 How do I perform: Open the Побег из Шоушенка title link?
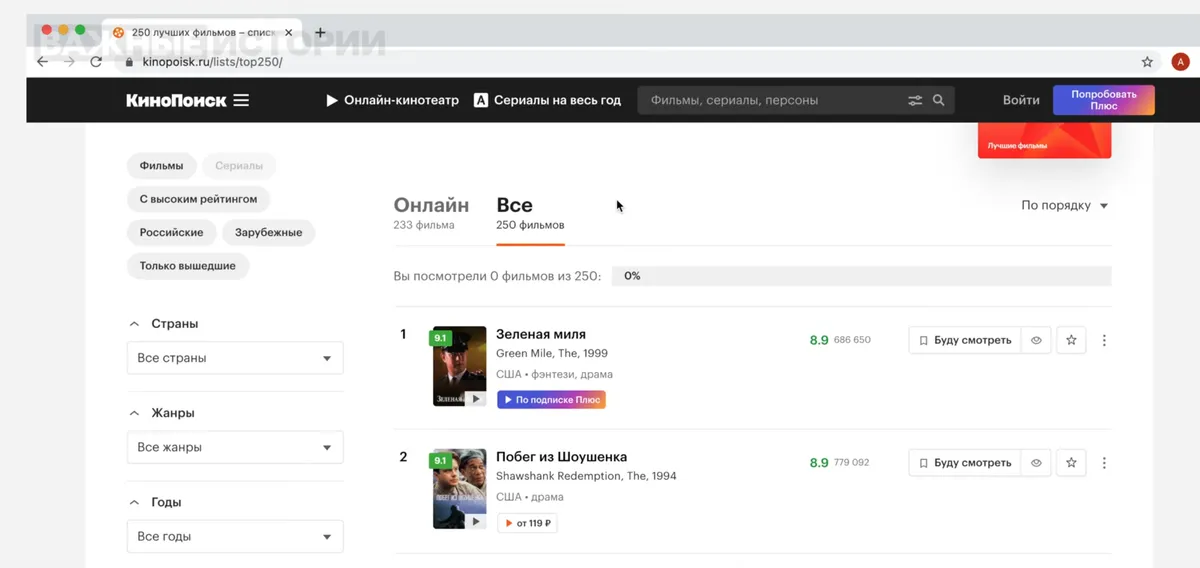pos(562,457)
